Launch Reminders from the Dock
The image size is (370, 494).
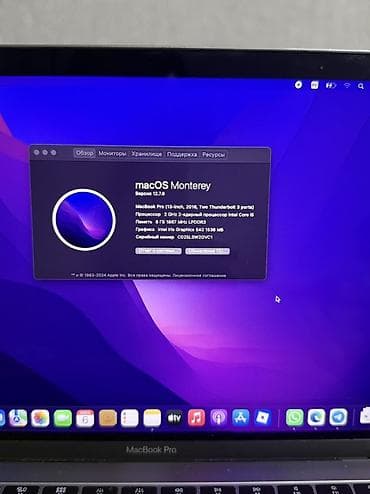[130, 418]
